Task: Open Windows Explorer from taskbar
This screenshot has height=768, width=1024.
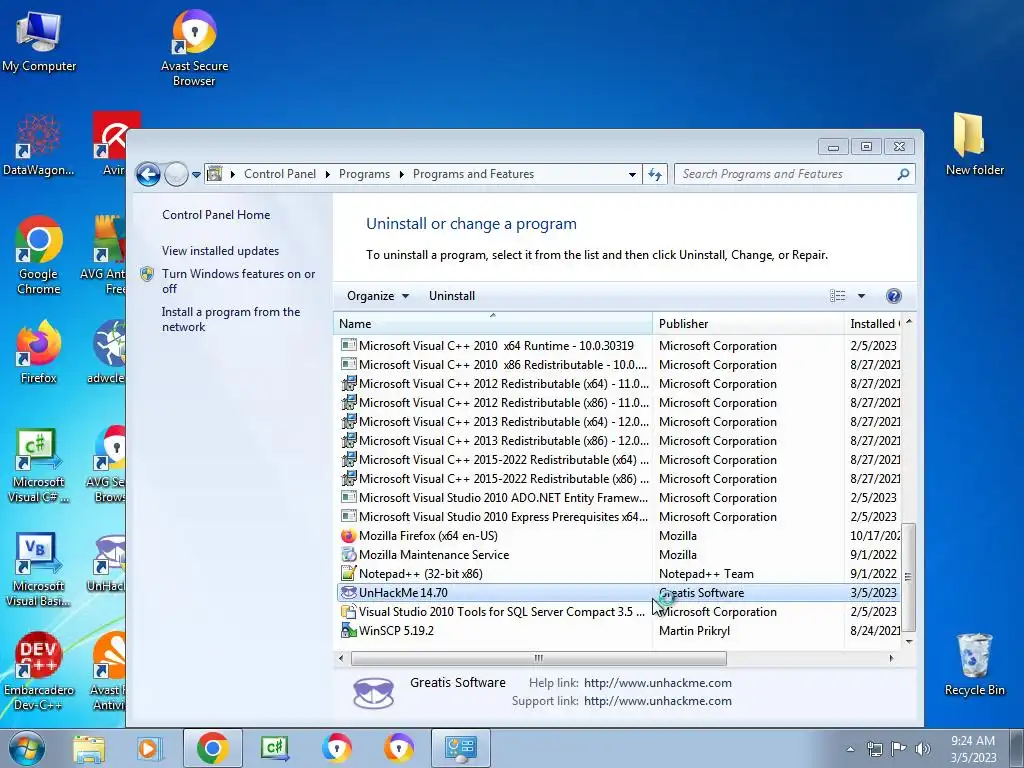Action: (89, 749)
